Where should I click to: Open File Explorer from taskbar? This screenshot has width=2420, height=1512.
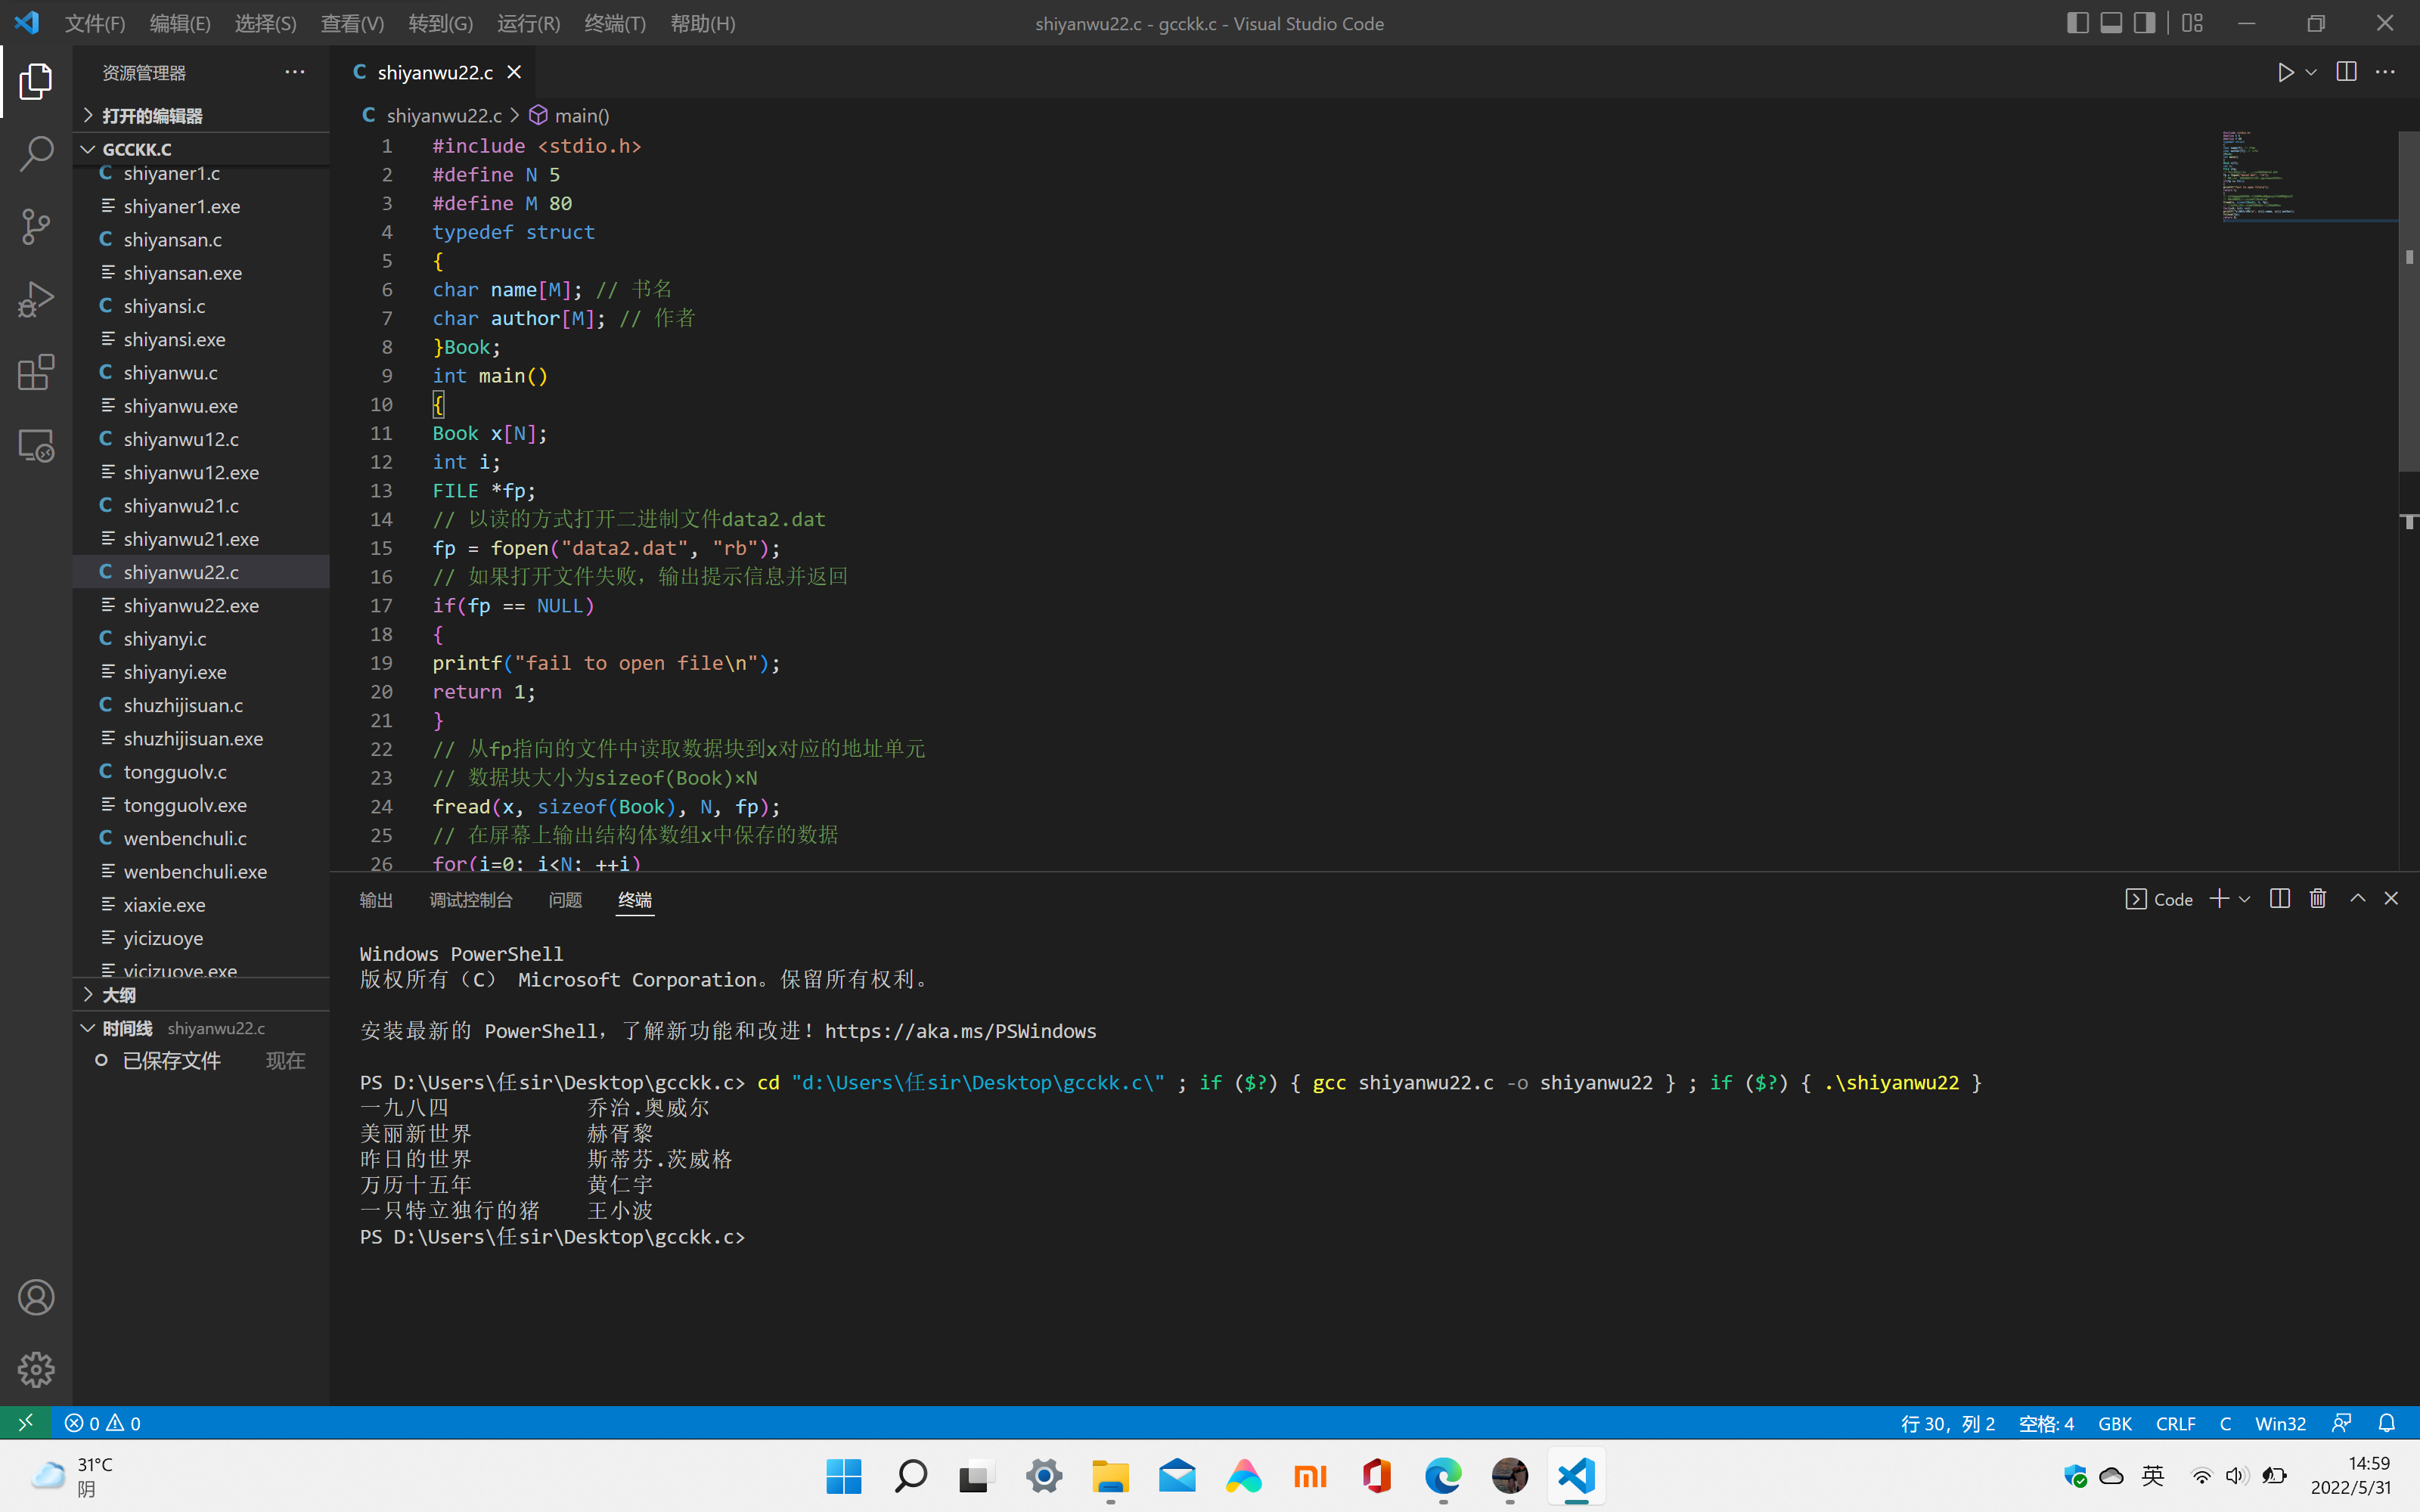1110,1475
